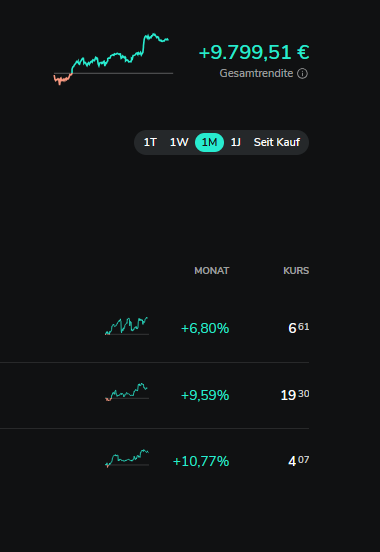Choose the 1J time range
Image resolution: width=380 pixels, height=552 pixels.
coord(235,142)
